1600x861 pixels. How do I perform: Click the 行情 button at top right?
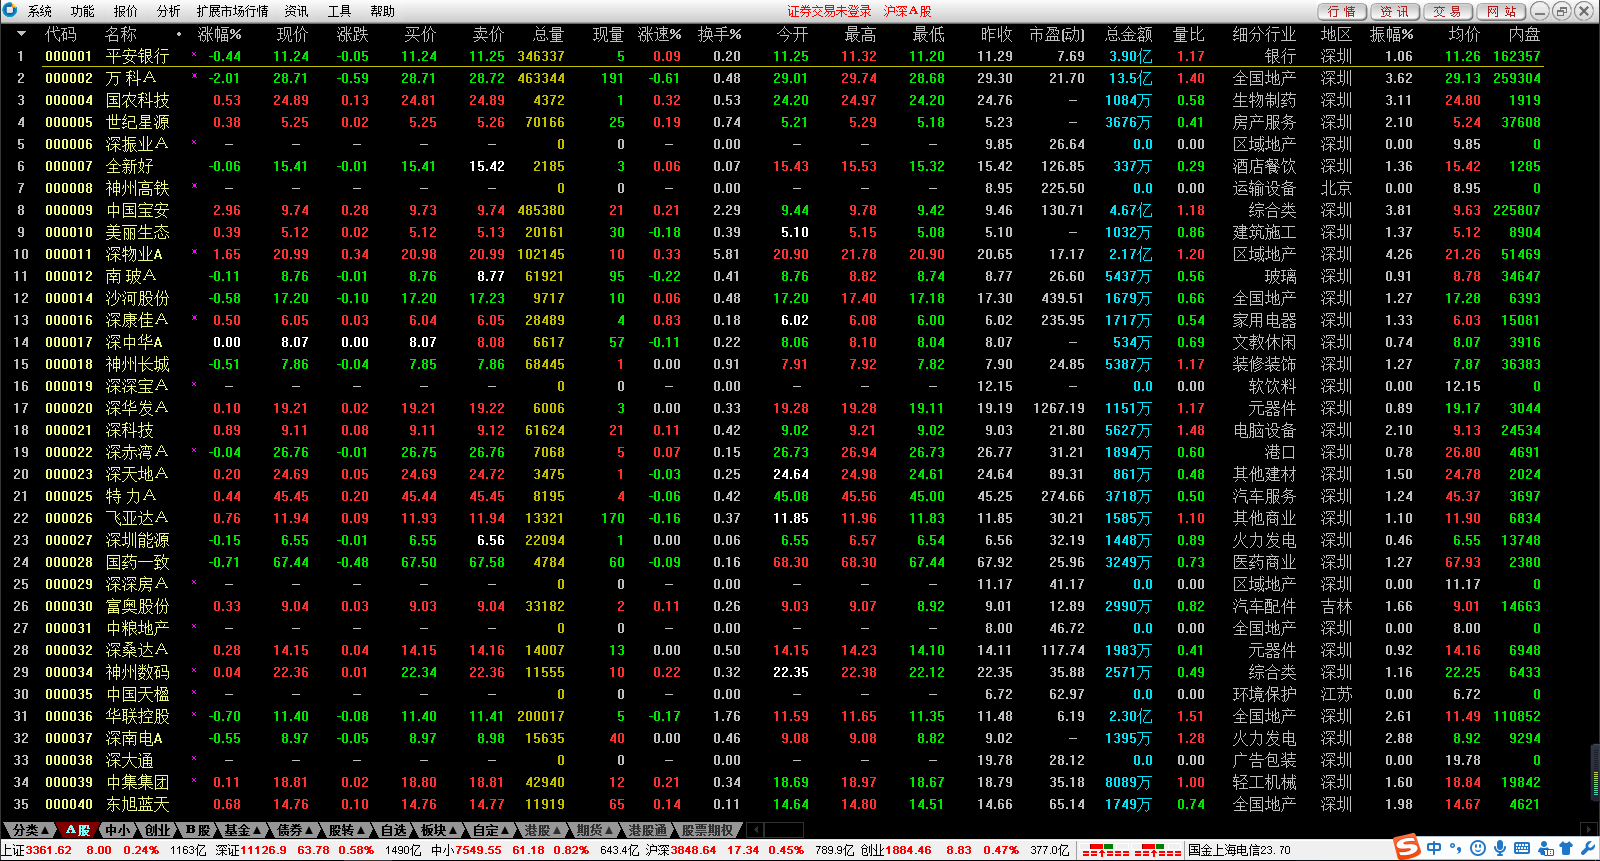coord(1342,11)
